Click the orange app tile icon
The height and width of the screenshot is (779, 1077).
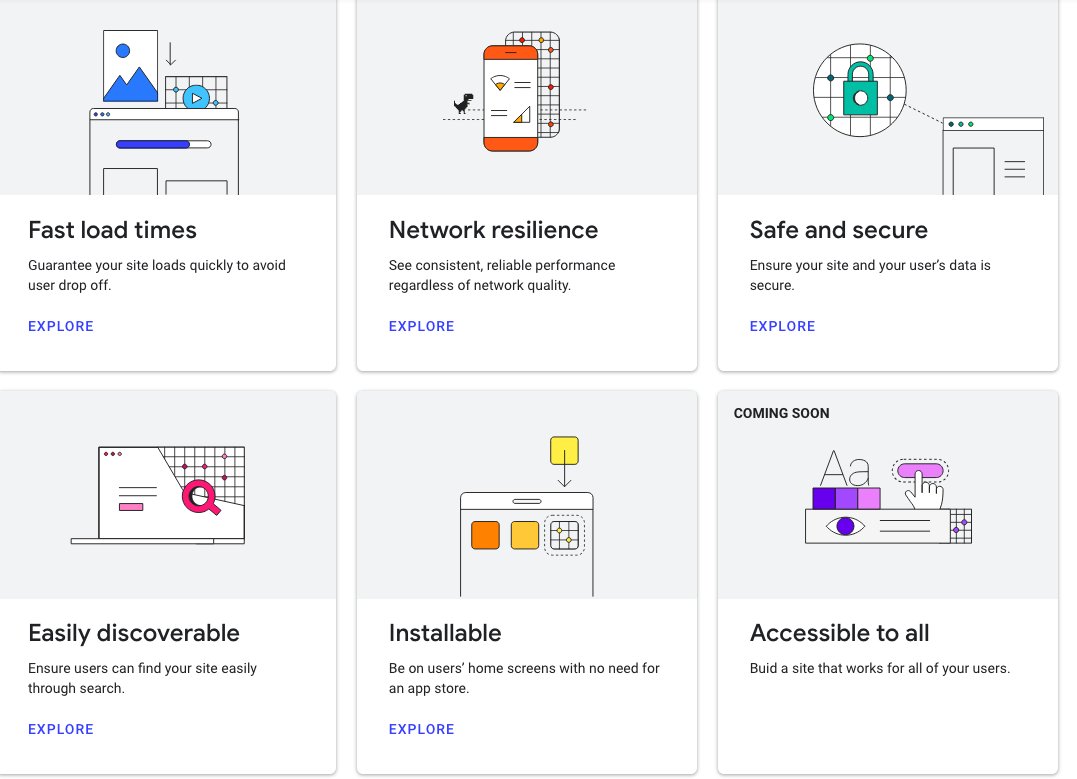pos(485,535)
